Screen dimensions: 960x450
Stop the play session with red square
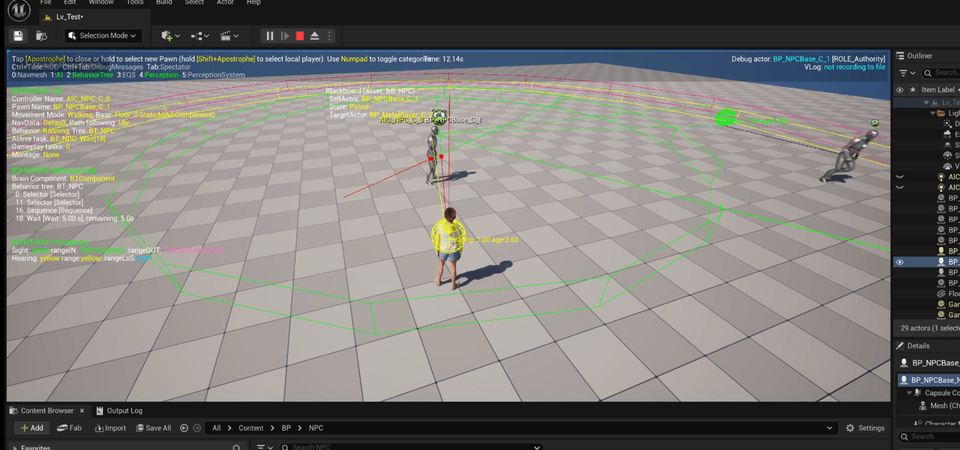(299, 36)
